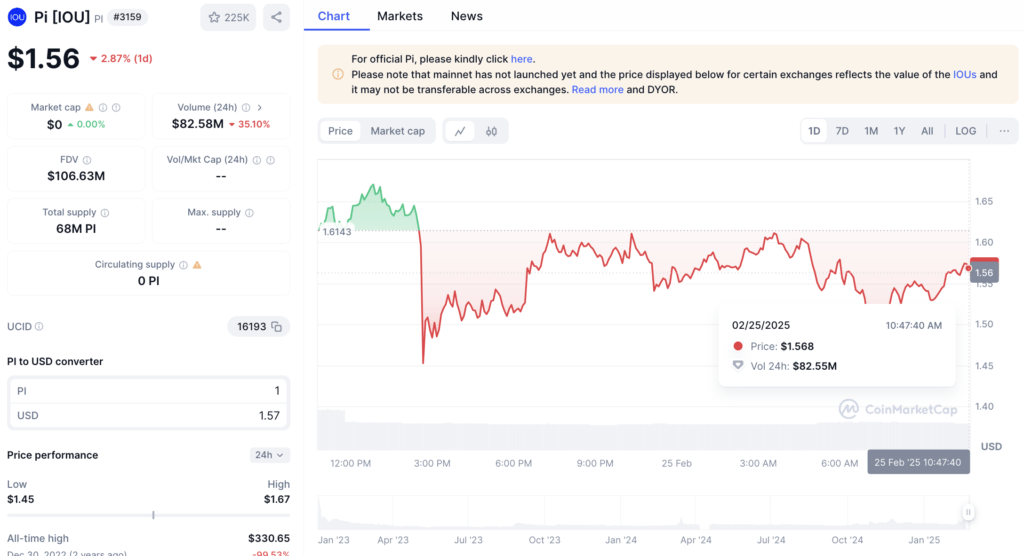This screenshot has height=556, width=1024.
Task: Click the Pi IOU coin logo
Action: click(17, 17)
